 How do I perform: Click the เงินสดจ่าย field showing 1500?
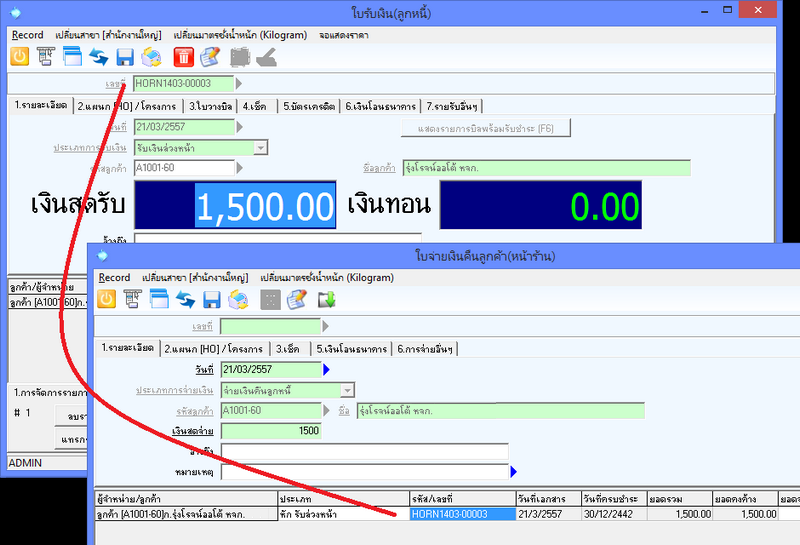(x=271, y=431)
